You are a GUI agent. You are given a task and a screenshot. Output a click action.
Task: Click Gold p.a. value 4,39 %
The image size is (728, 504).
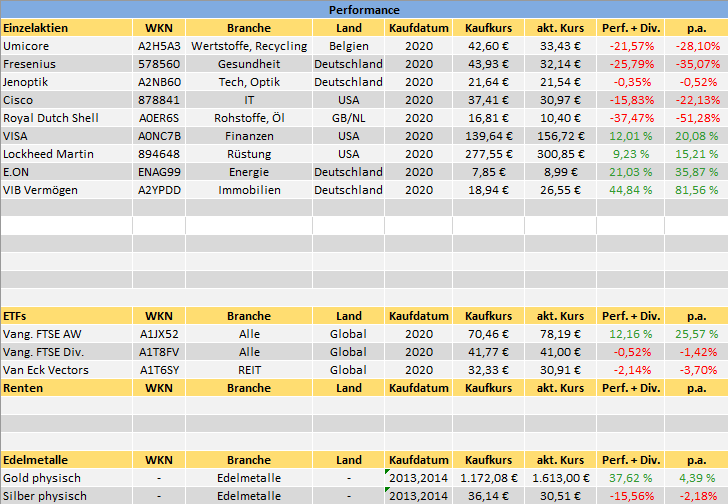[696, 478]
